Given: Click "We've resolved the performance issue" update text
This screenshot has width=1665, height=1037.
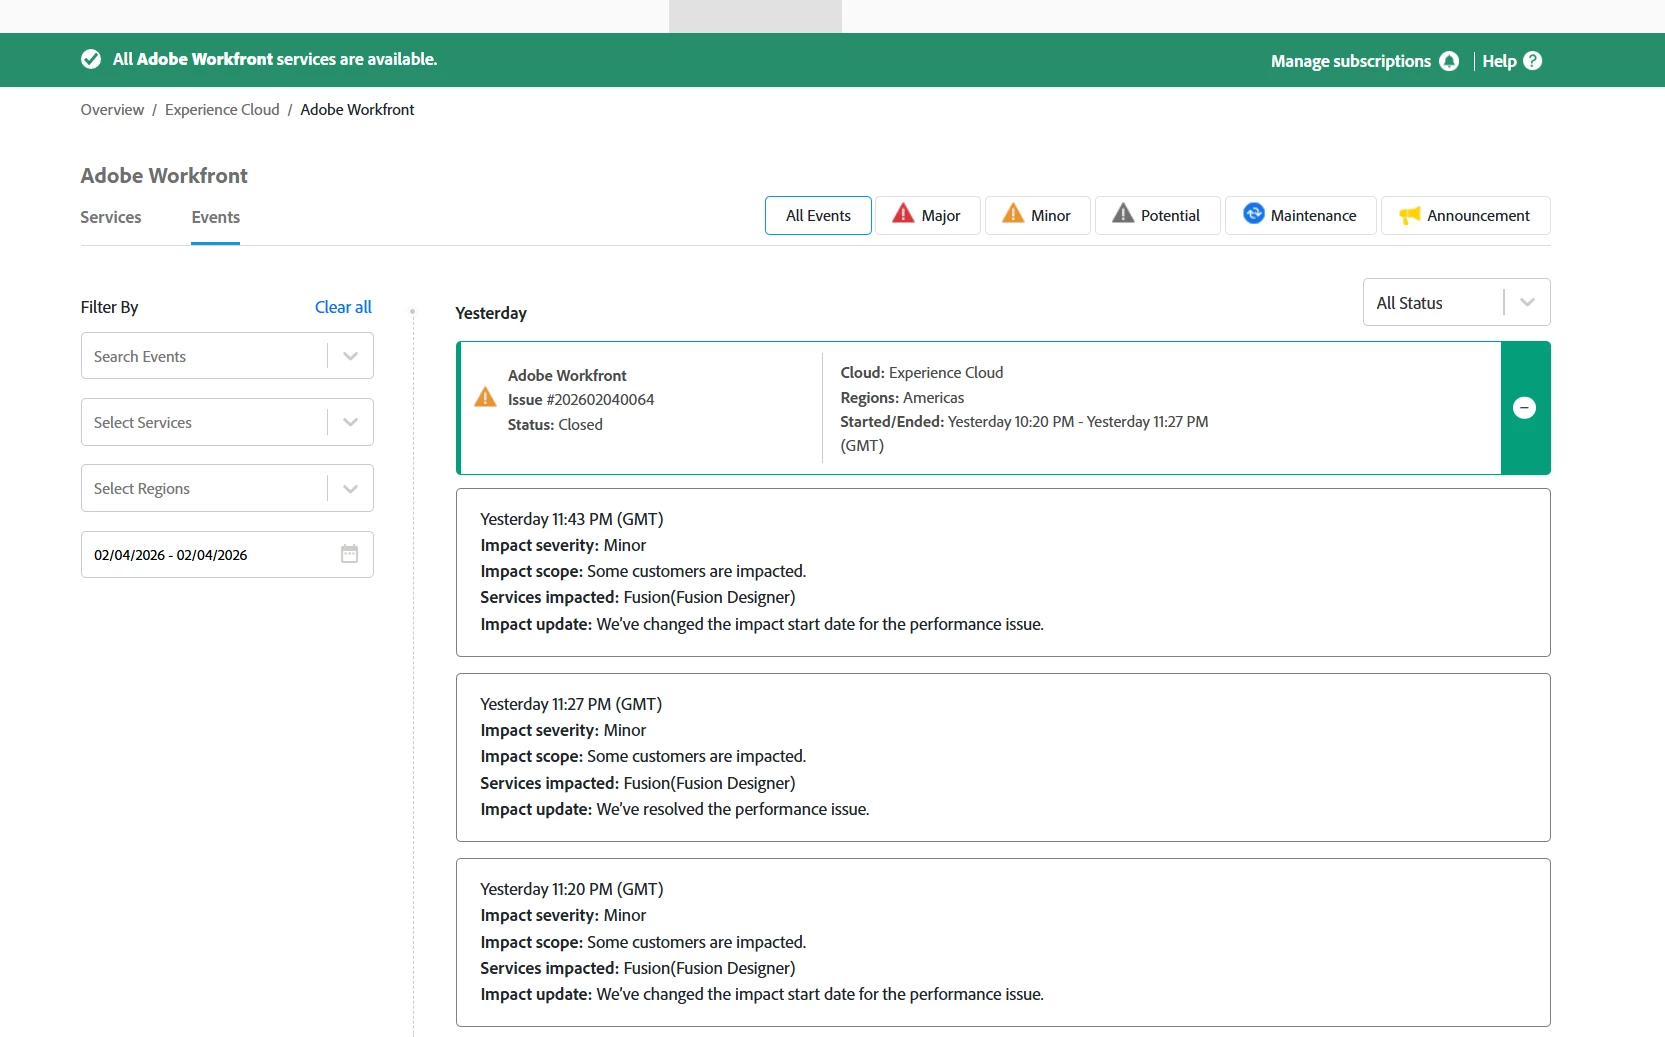Looking at the screenshot, I should pyautogui.click(x=733, y=809).
